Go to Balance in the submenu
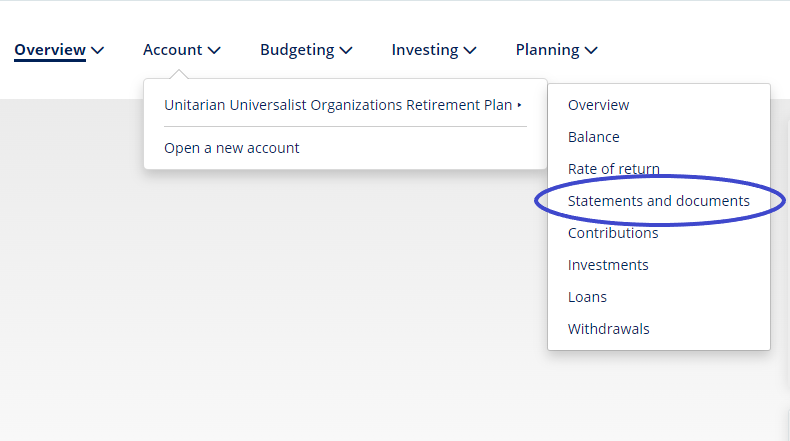The width and height of the screenshot is (790, 441). coord(593,137)
